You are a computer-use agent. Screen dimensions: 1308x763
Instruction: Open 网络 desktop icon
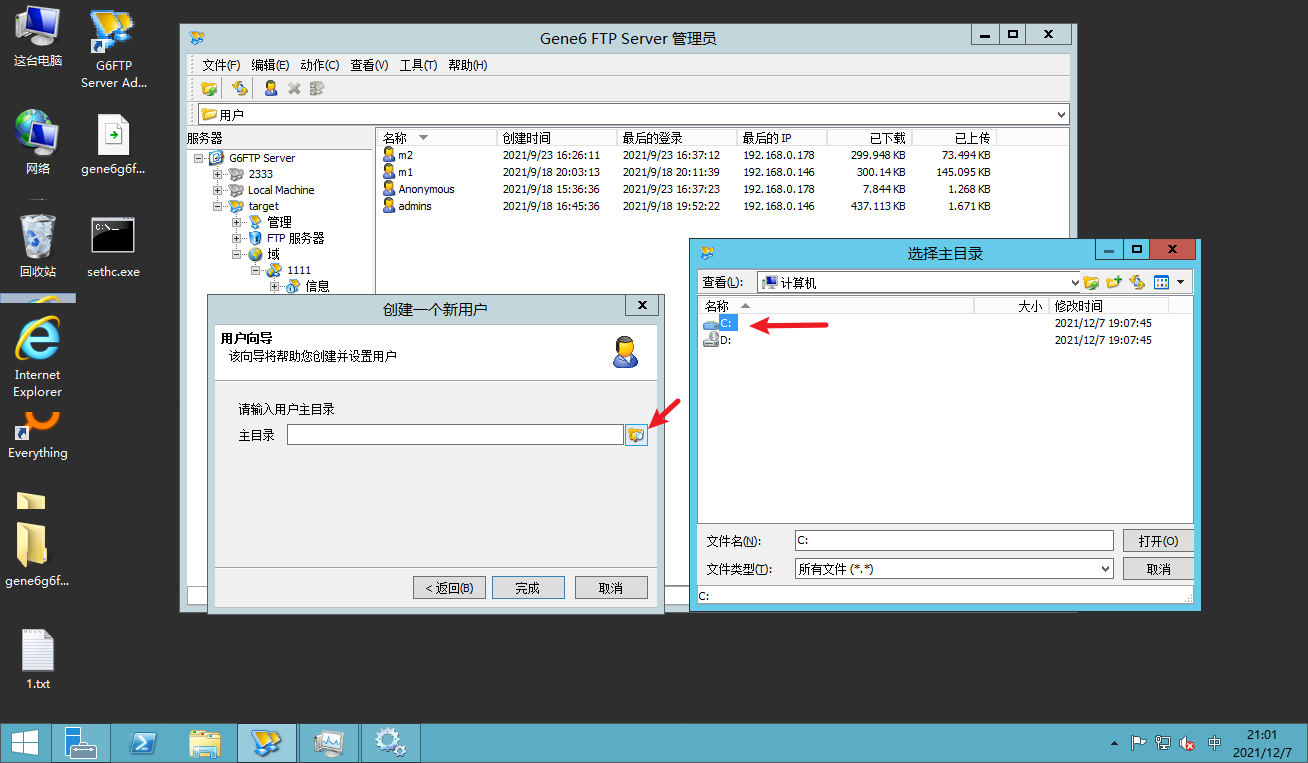point(37,143)
